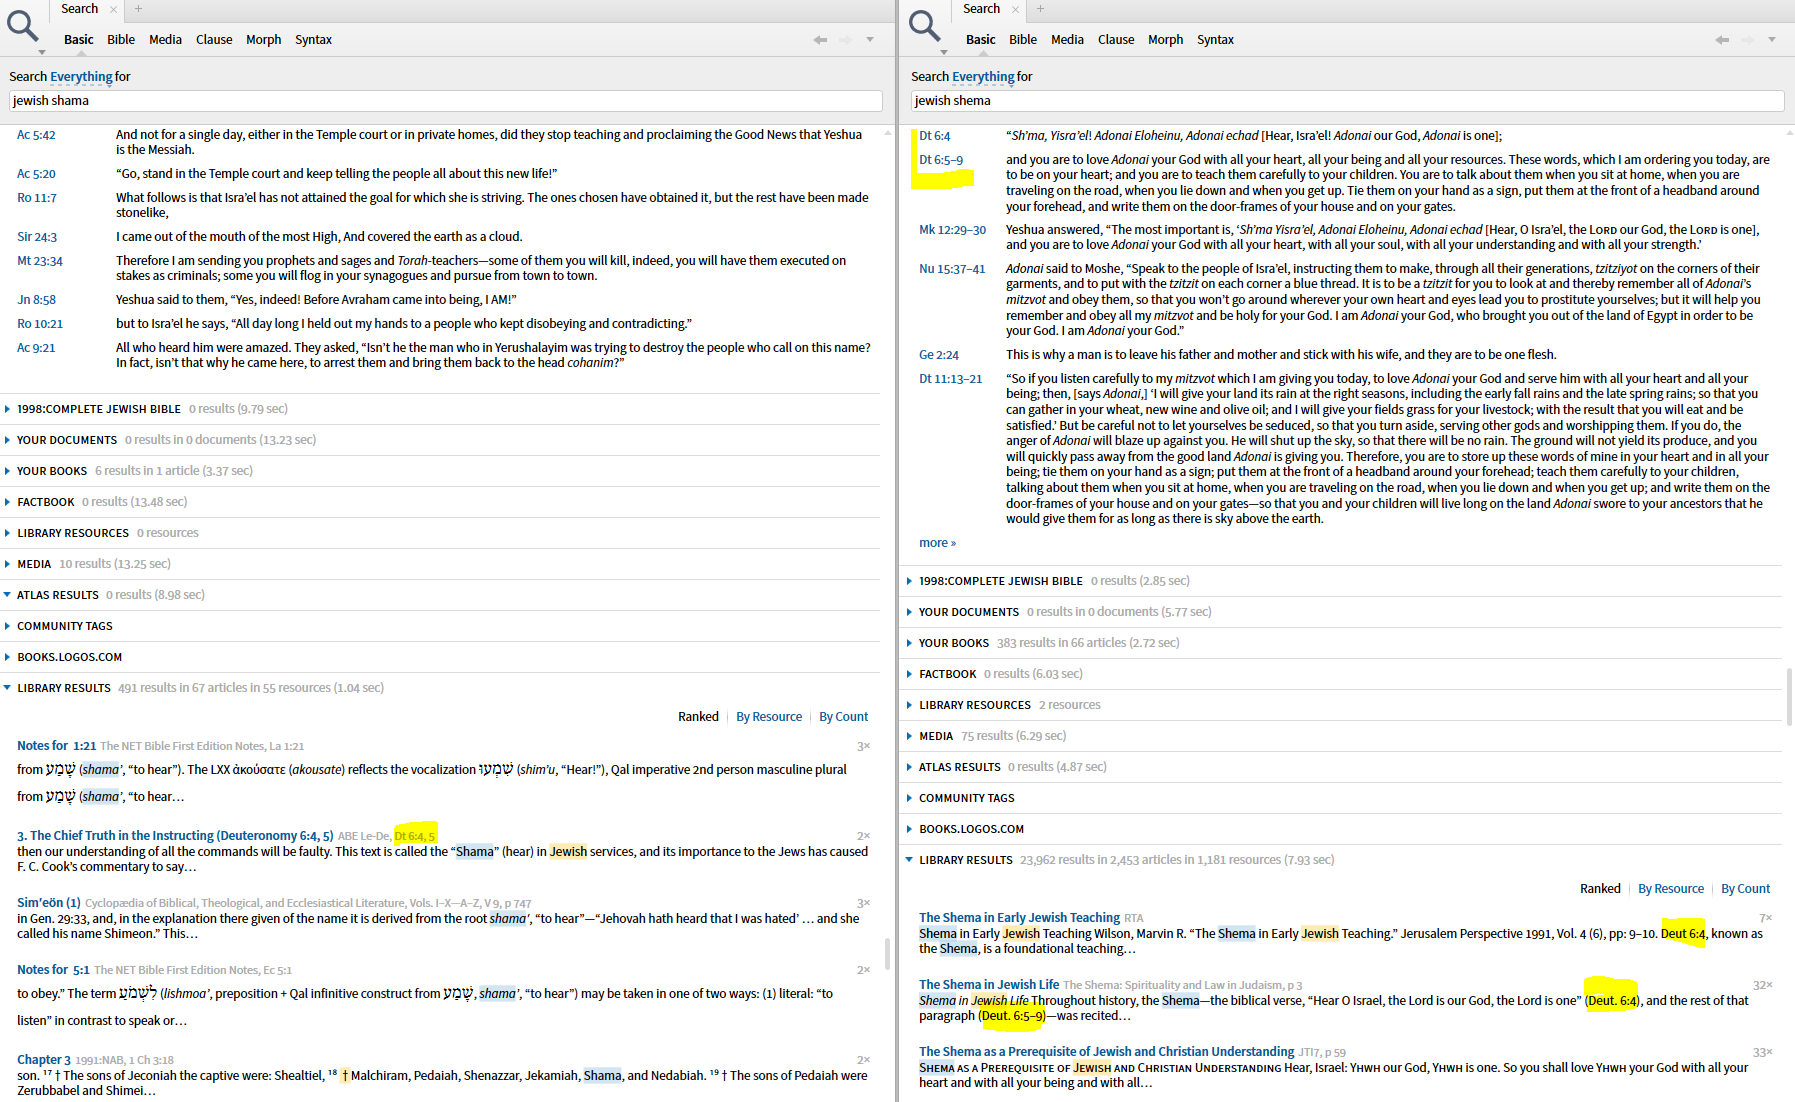Switch to Morph search in the left panel

point(264,40)
